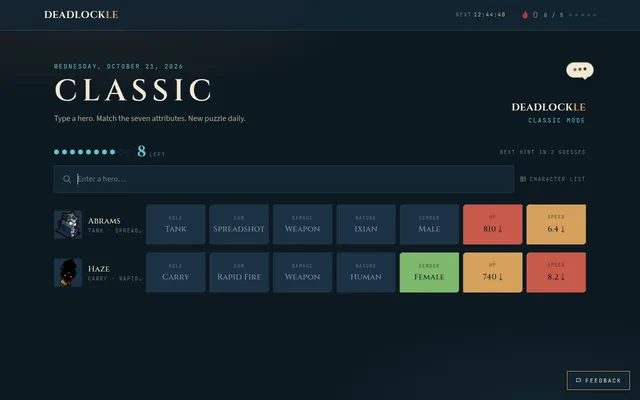Viewport: 640px width, 400px height.
Task: Click the Deadlockle Classic Mode logo
Action: (549, 112)
